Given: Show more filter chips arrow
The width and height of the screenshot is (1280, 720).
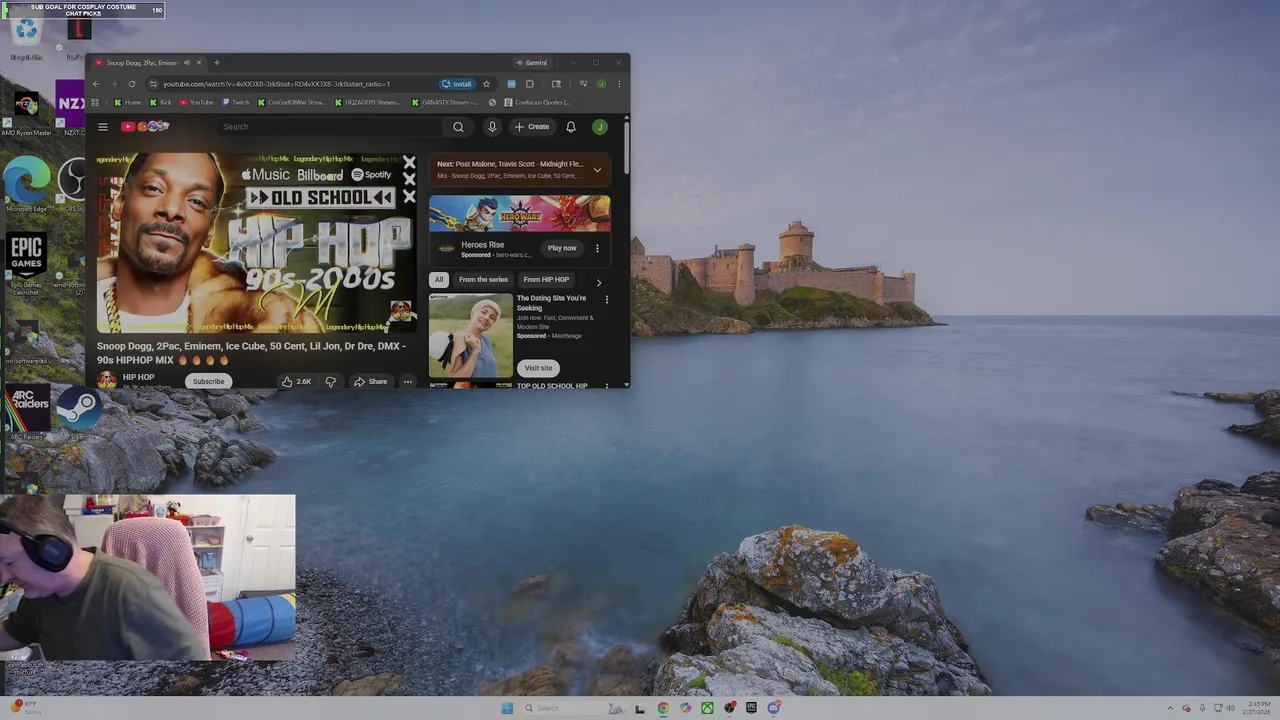Looking at the screenshot, I should 599,281.
